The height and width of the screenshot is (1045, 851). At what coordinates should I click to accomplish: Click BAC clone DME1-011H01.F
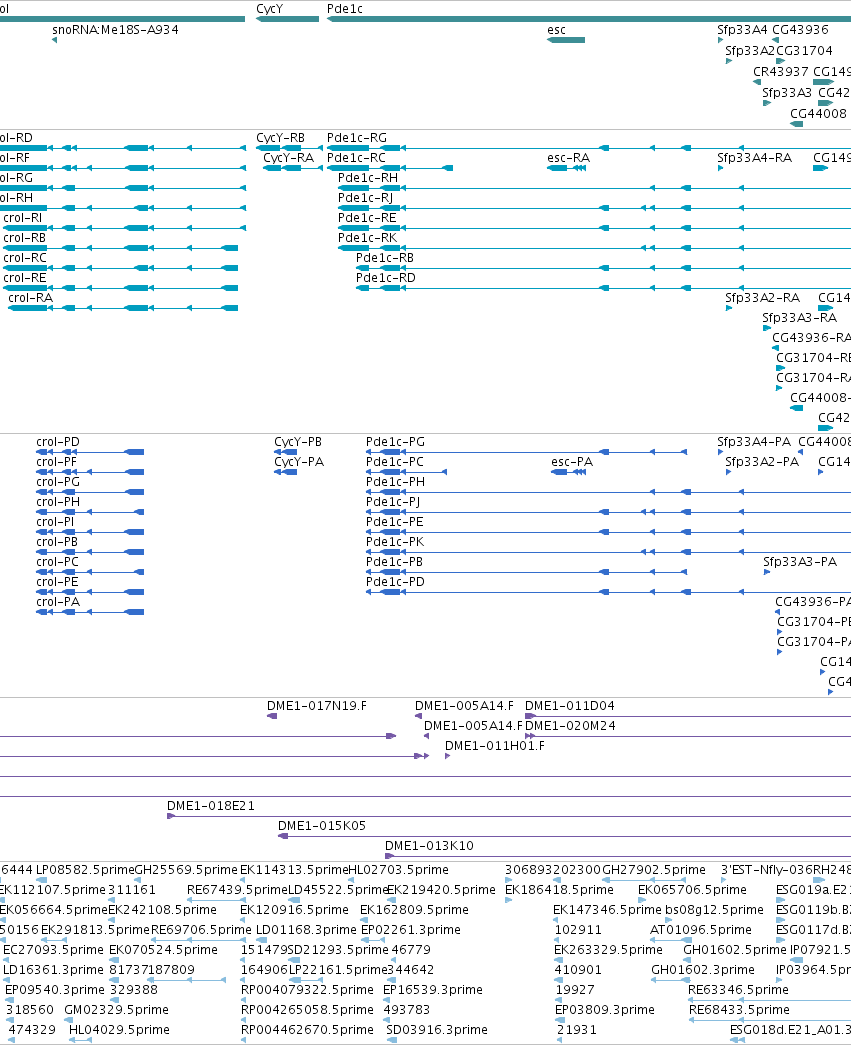pyautogui.click(x=494, y=746)
